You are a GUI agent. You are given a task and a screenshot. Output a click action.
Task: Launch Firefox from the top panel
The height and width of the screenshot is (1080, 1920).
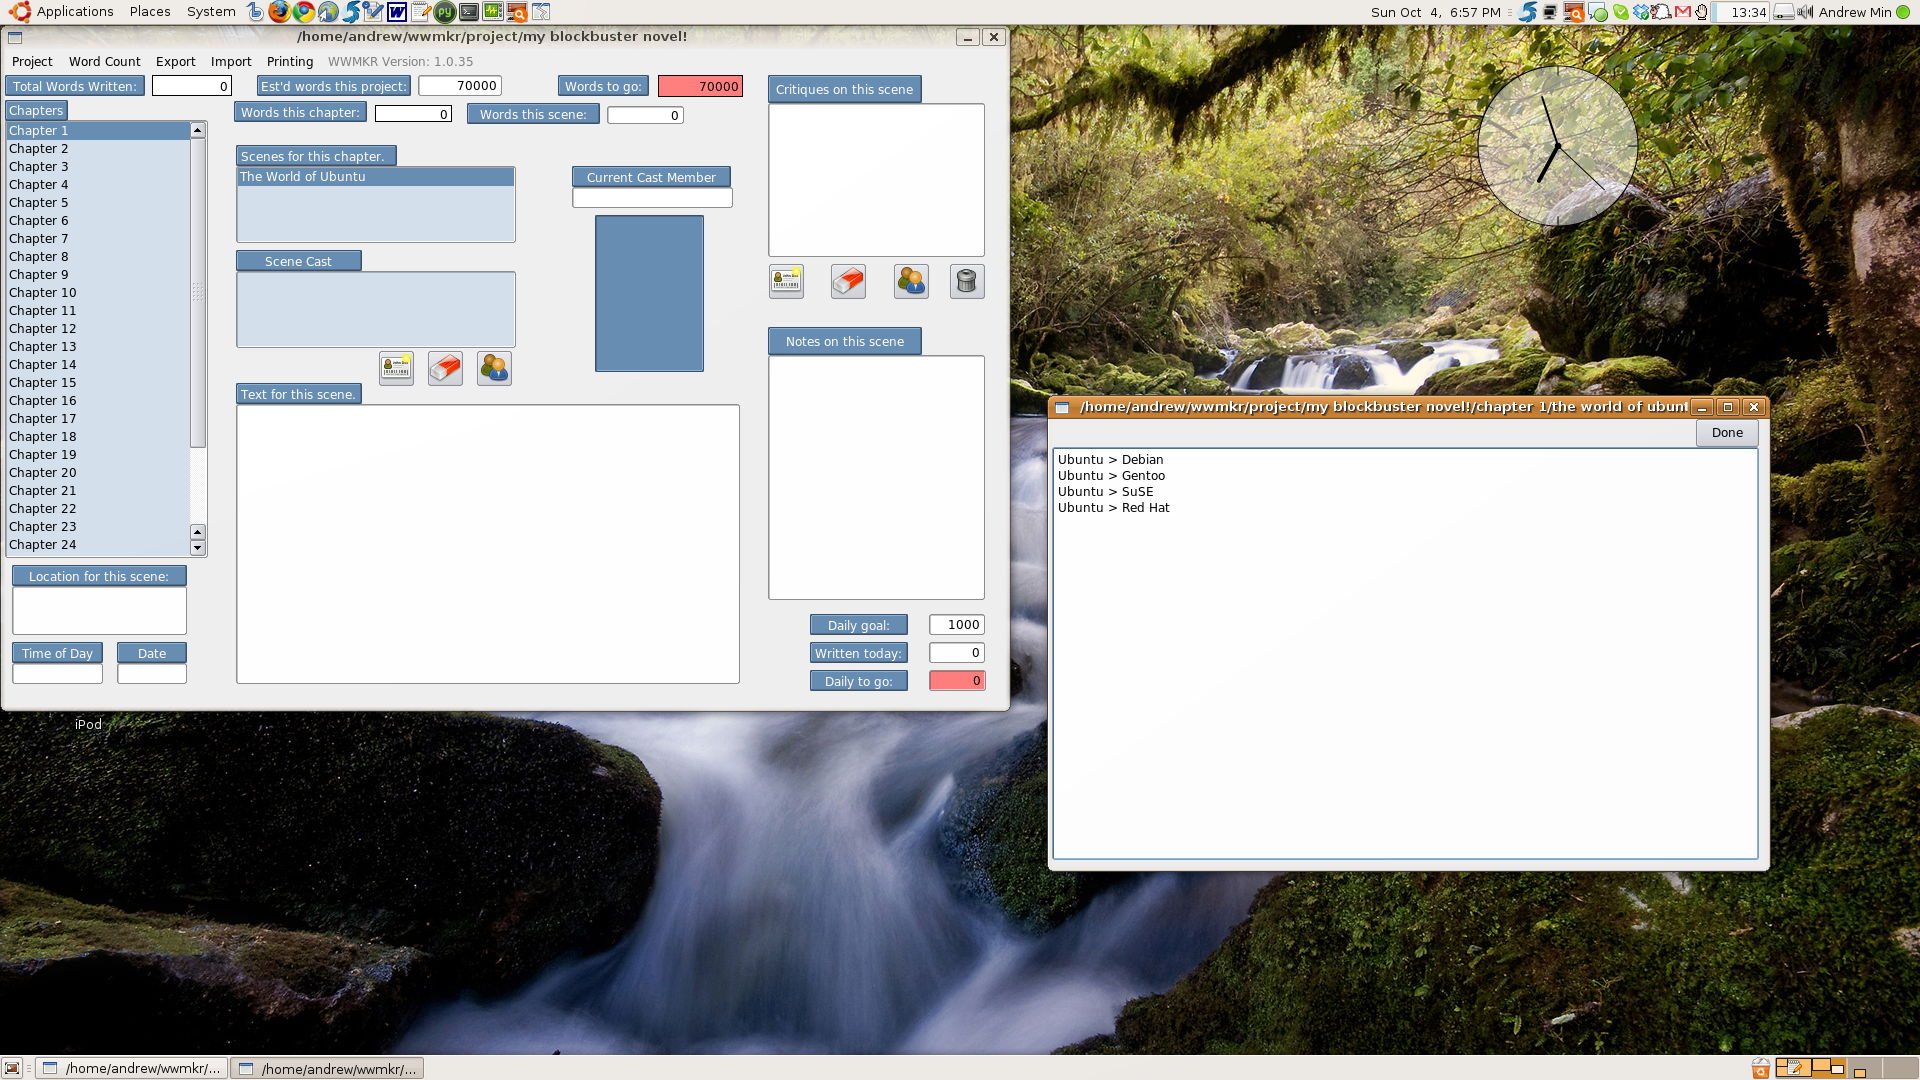tap(279, 12)
